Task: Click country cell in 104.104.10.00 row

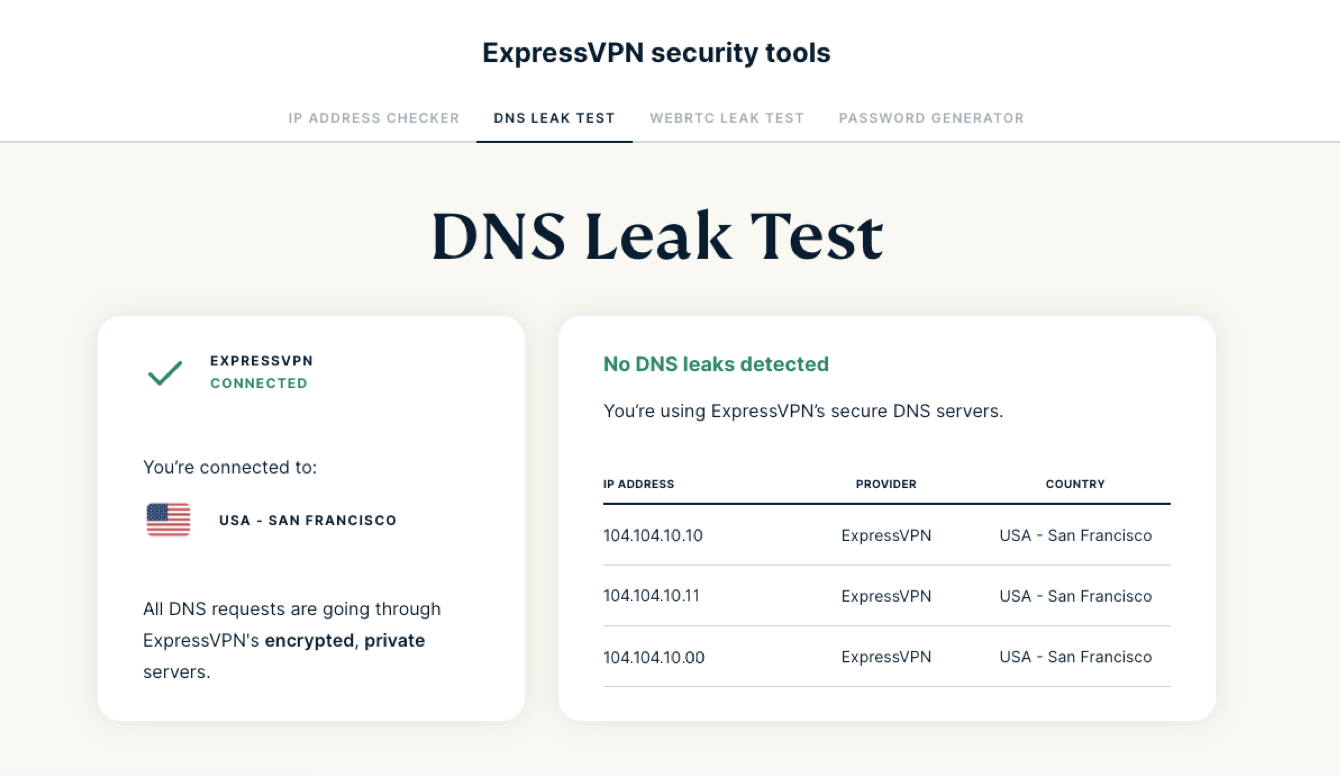Action: pyautogui.click(x=1076, y=657)
